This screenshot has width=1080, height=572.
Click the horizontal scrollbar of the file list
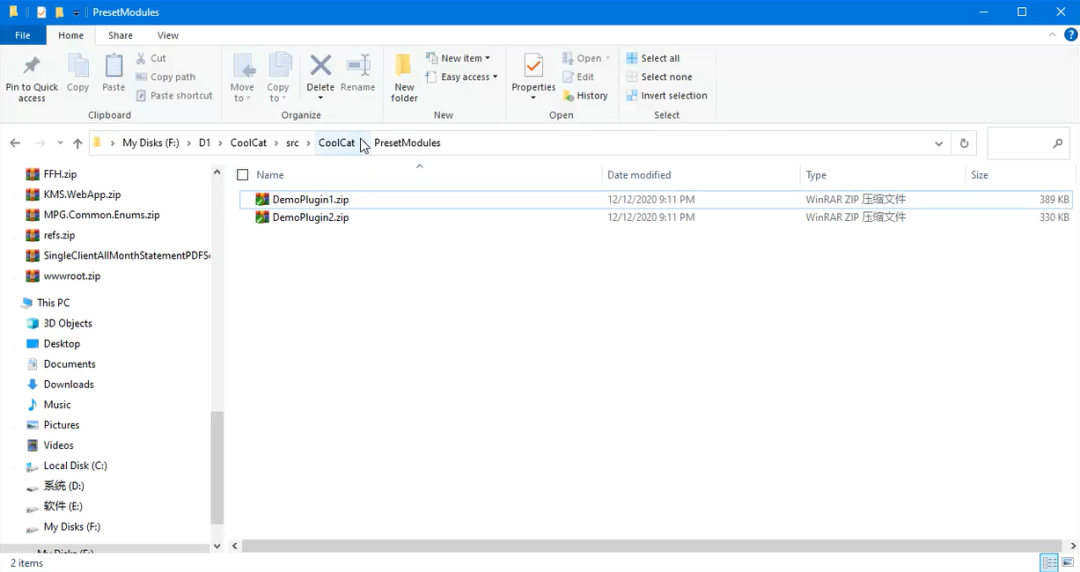[651, 546]
